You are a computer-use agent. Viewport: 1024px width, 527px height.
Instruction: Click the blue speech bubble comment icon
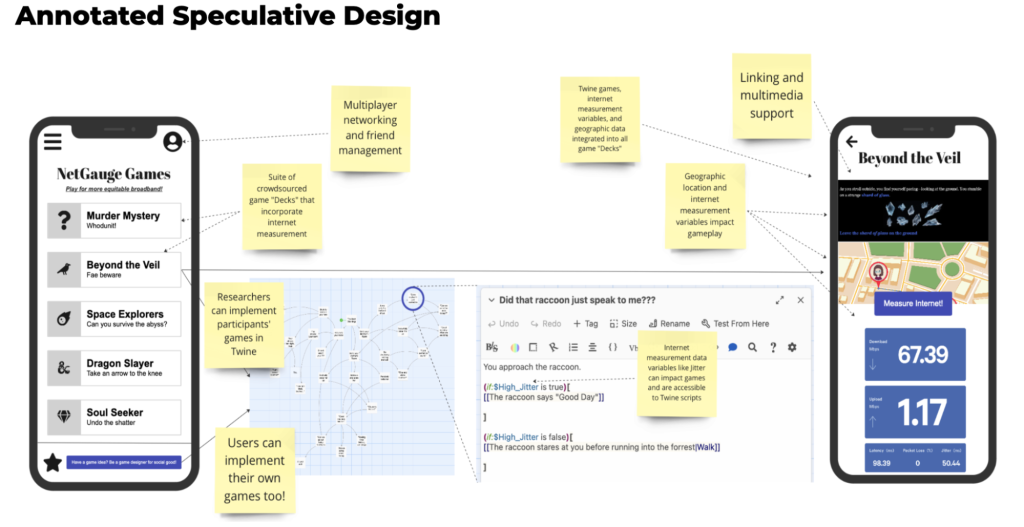click(x=732, y=347)
